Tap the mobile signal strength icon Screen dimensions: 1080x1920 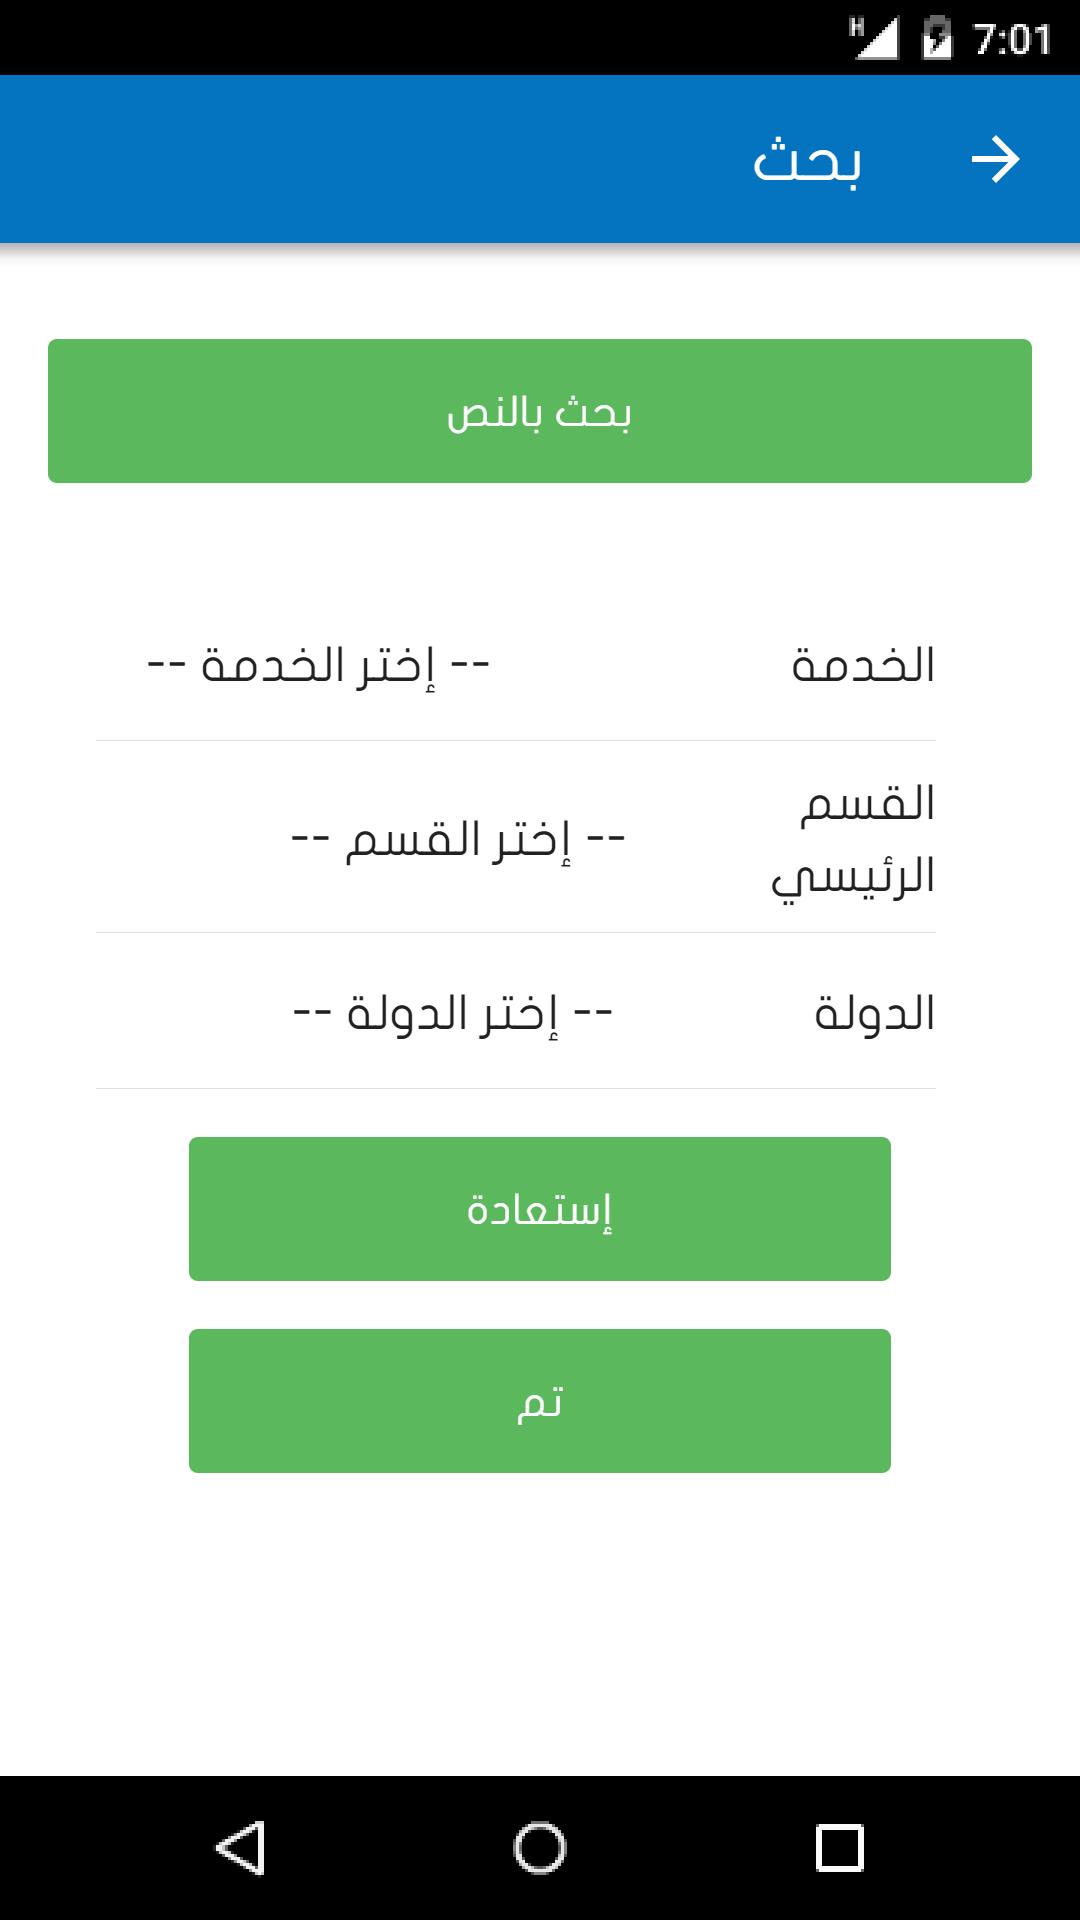point(873,39)
